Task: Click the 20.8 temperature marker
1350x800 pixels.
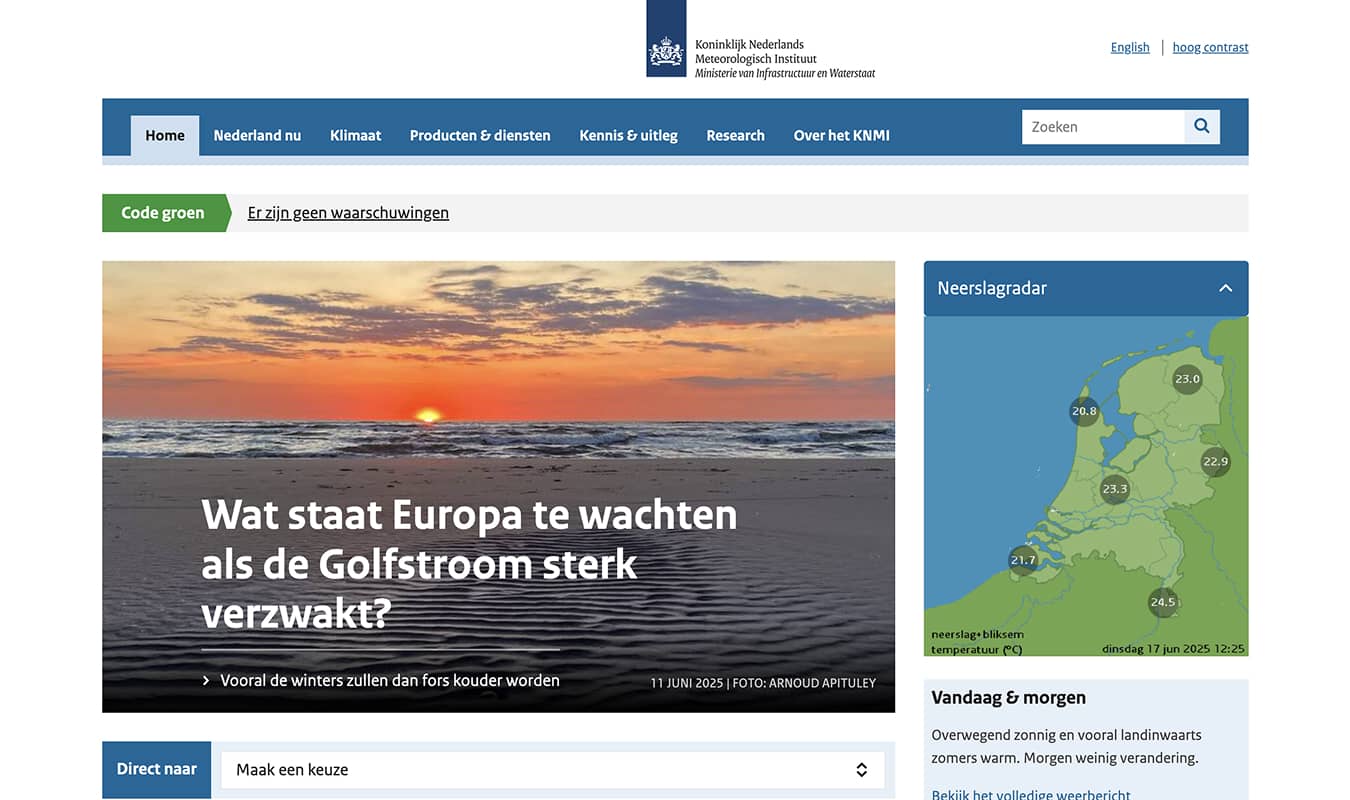Action: [1084, 411]
